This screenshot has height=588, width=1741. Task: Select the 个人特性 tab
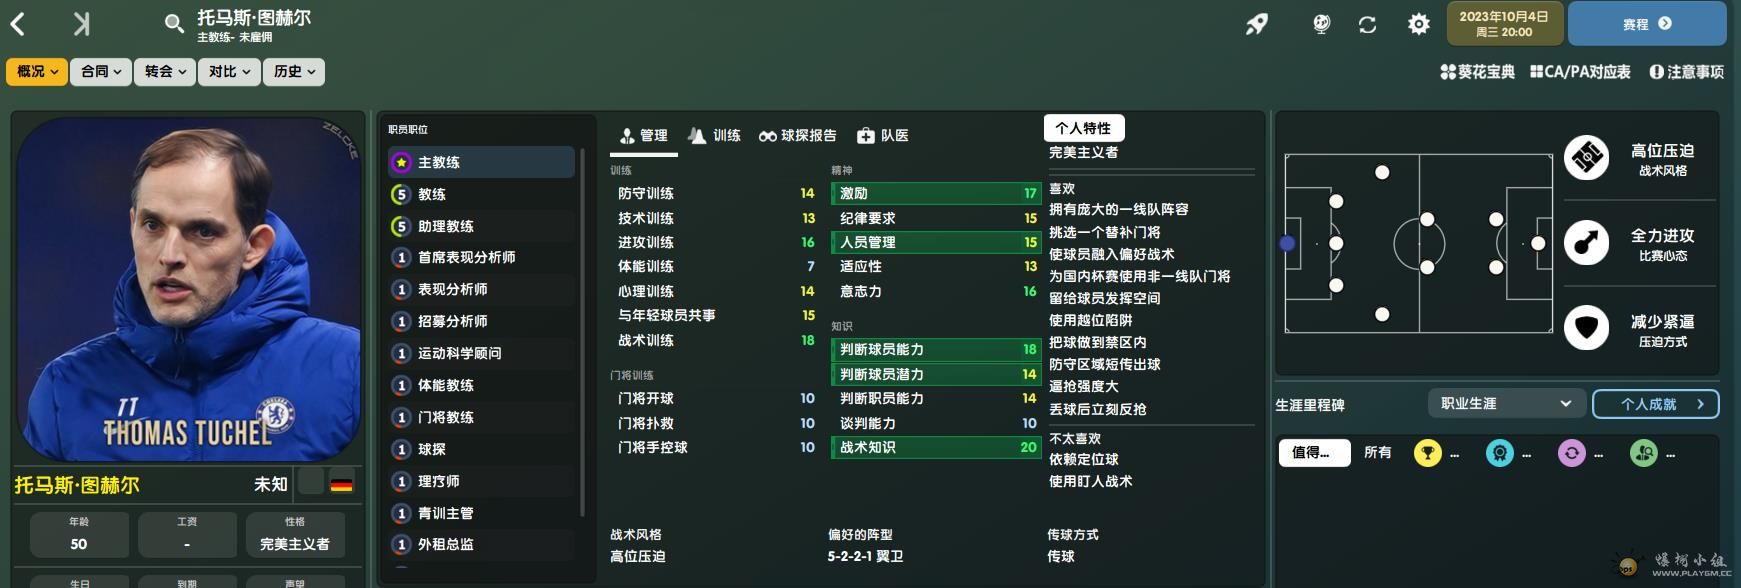click(x=1084, y=128)
